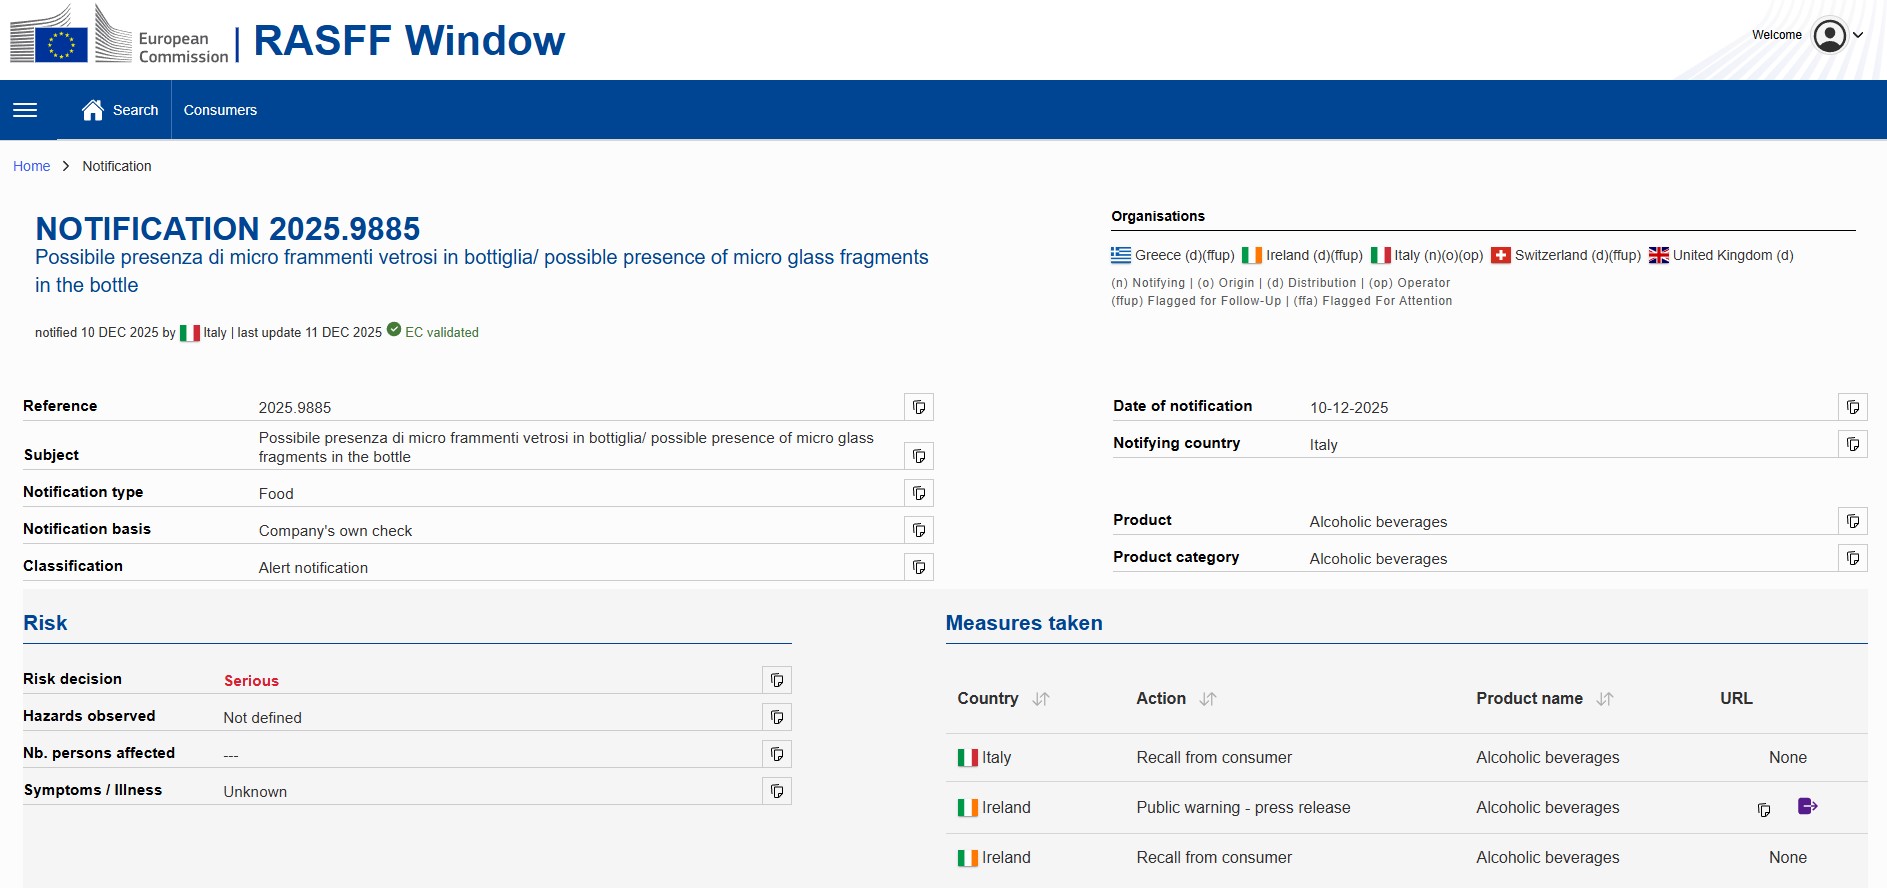Copy the Product category value

[1852, 558]
